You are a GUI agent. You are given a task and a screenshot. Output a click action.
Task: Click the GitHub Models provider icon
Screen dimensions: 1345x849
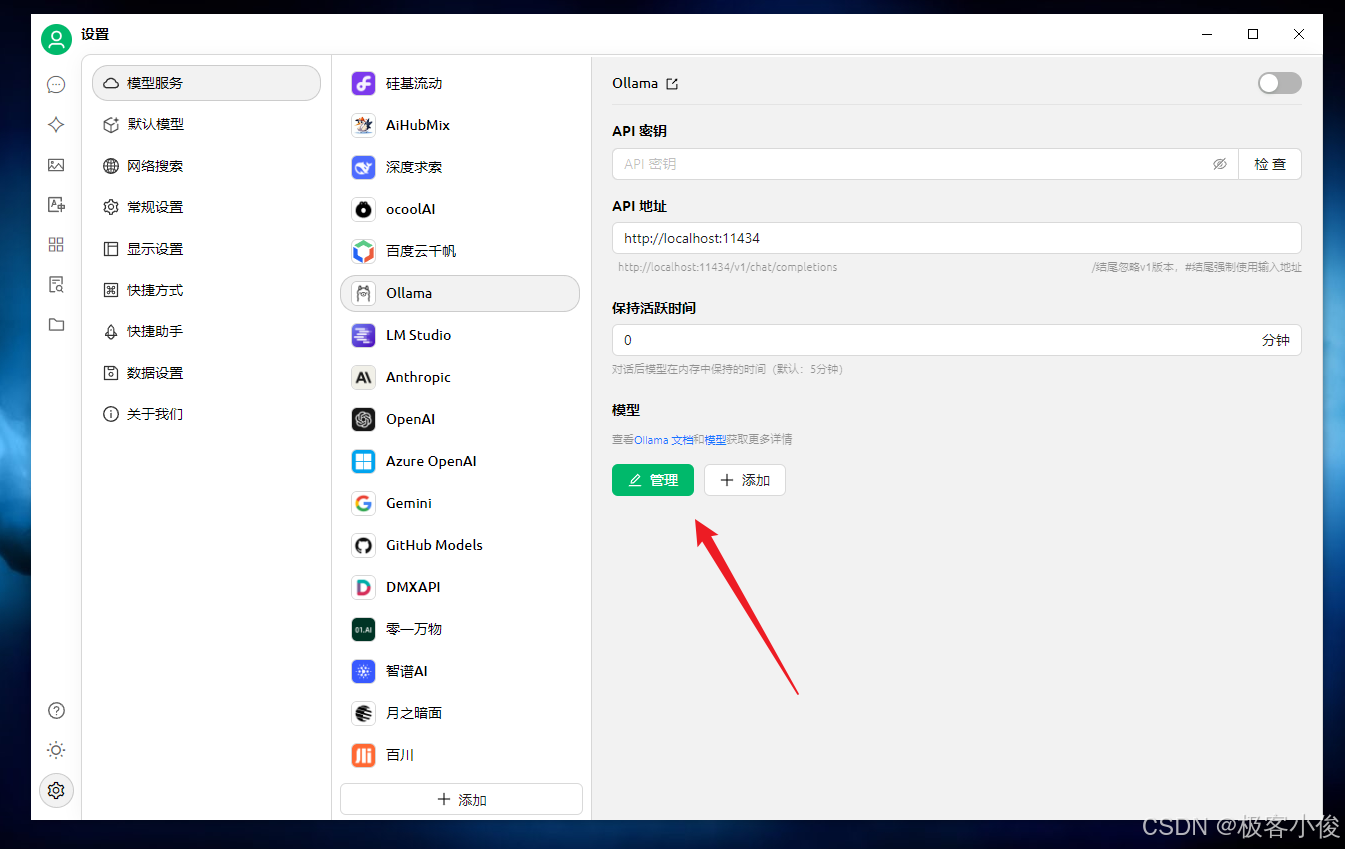point(364,546)
